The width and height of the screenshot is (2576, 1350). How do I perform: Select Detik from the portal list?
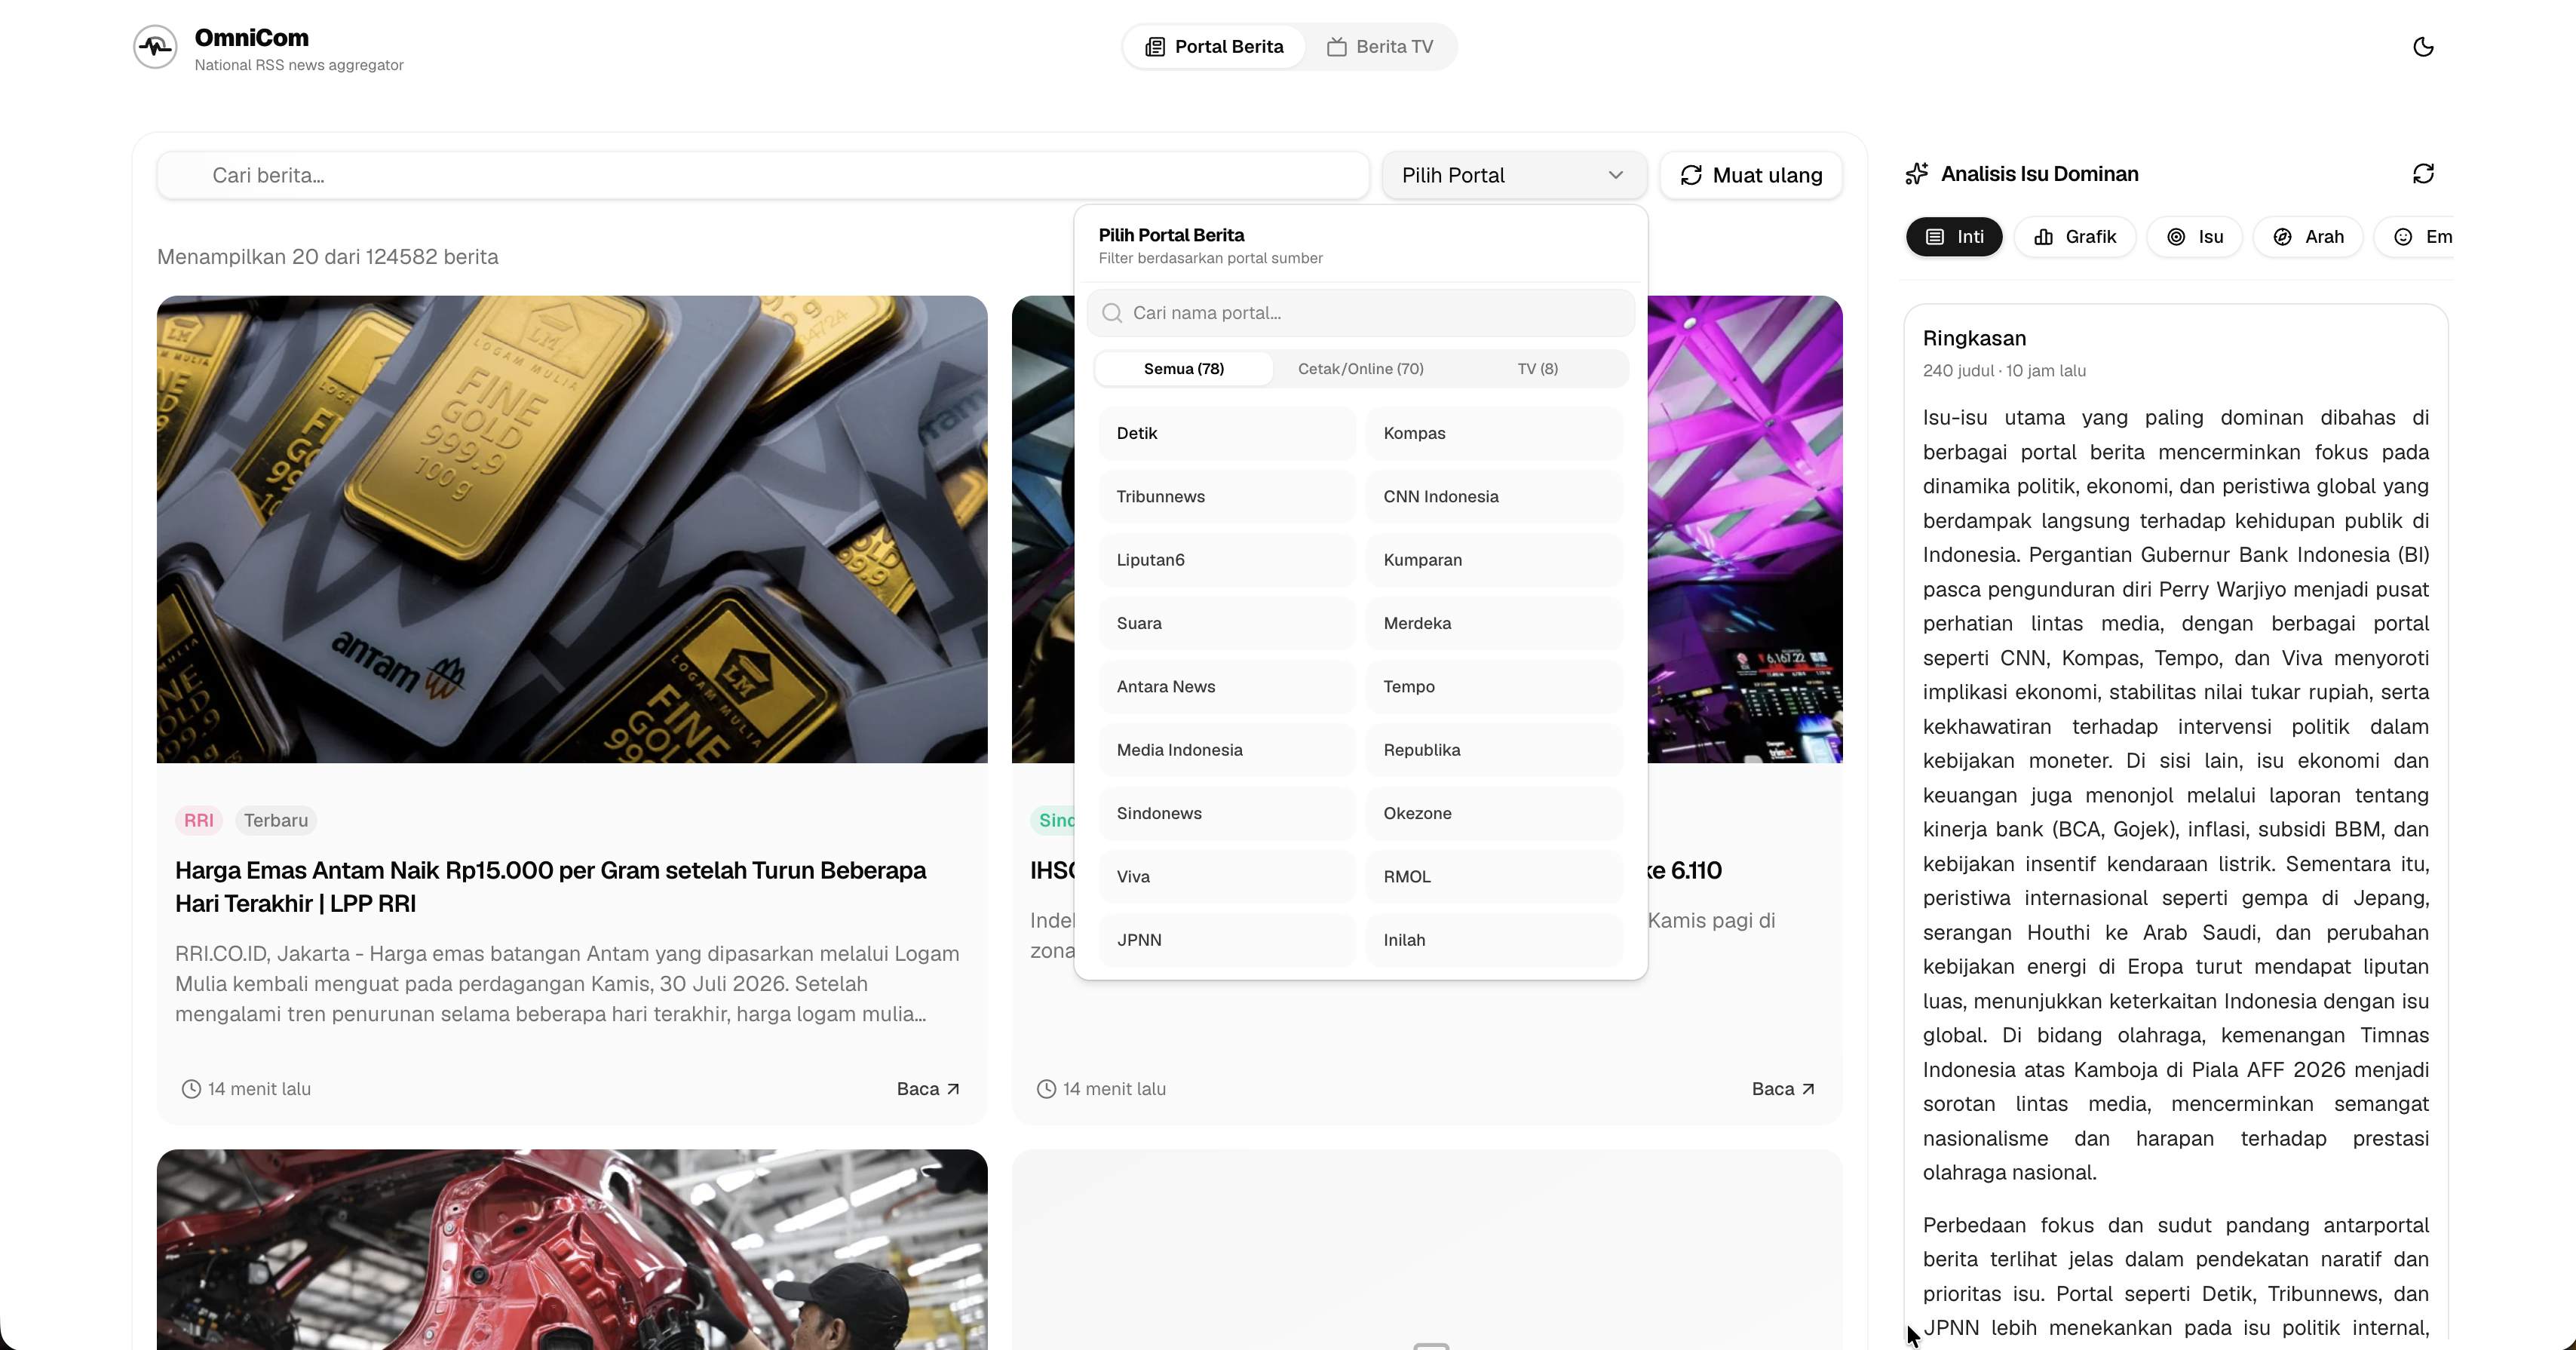(x=1227, y=433)
